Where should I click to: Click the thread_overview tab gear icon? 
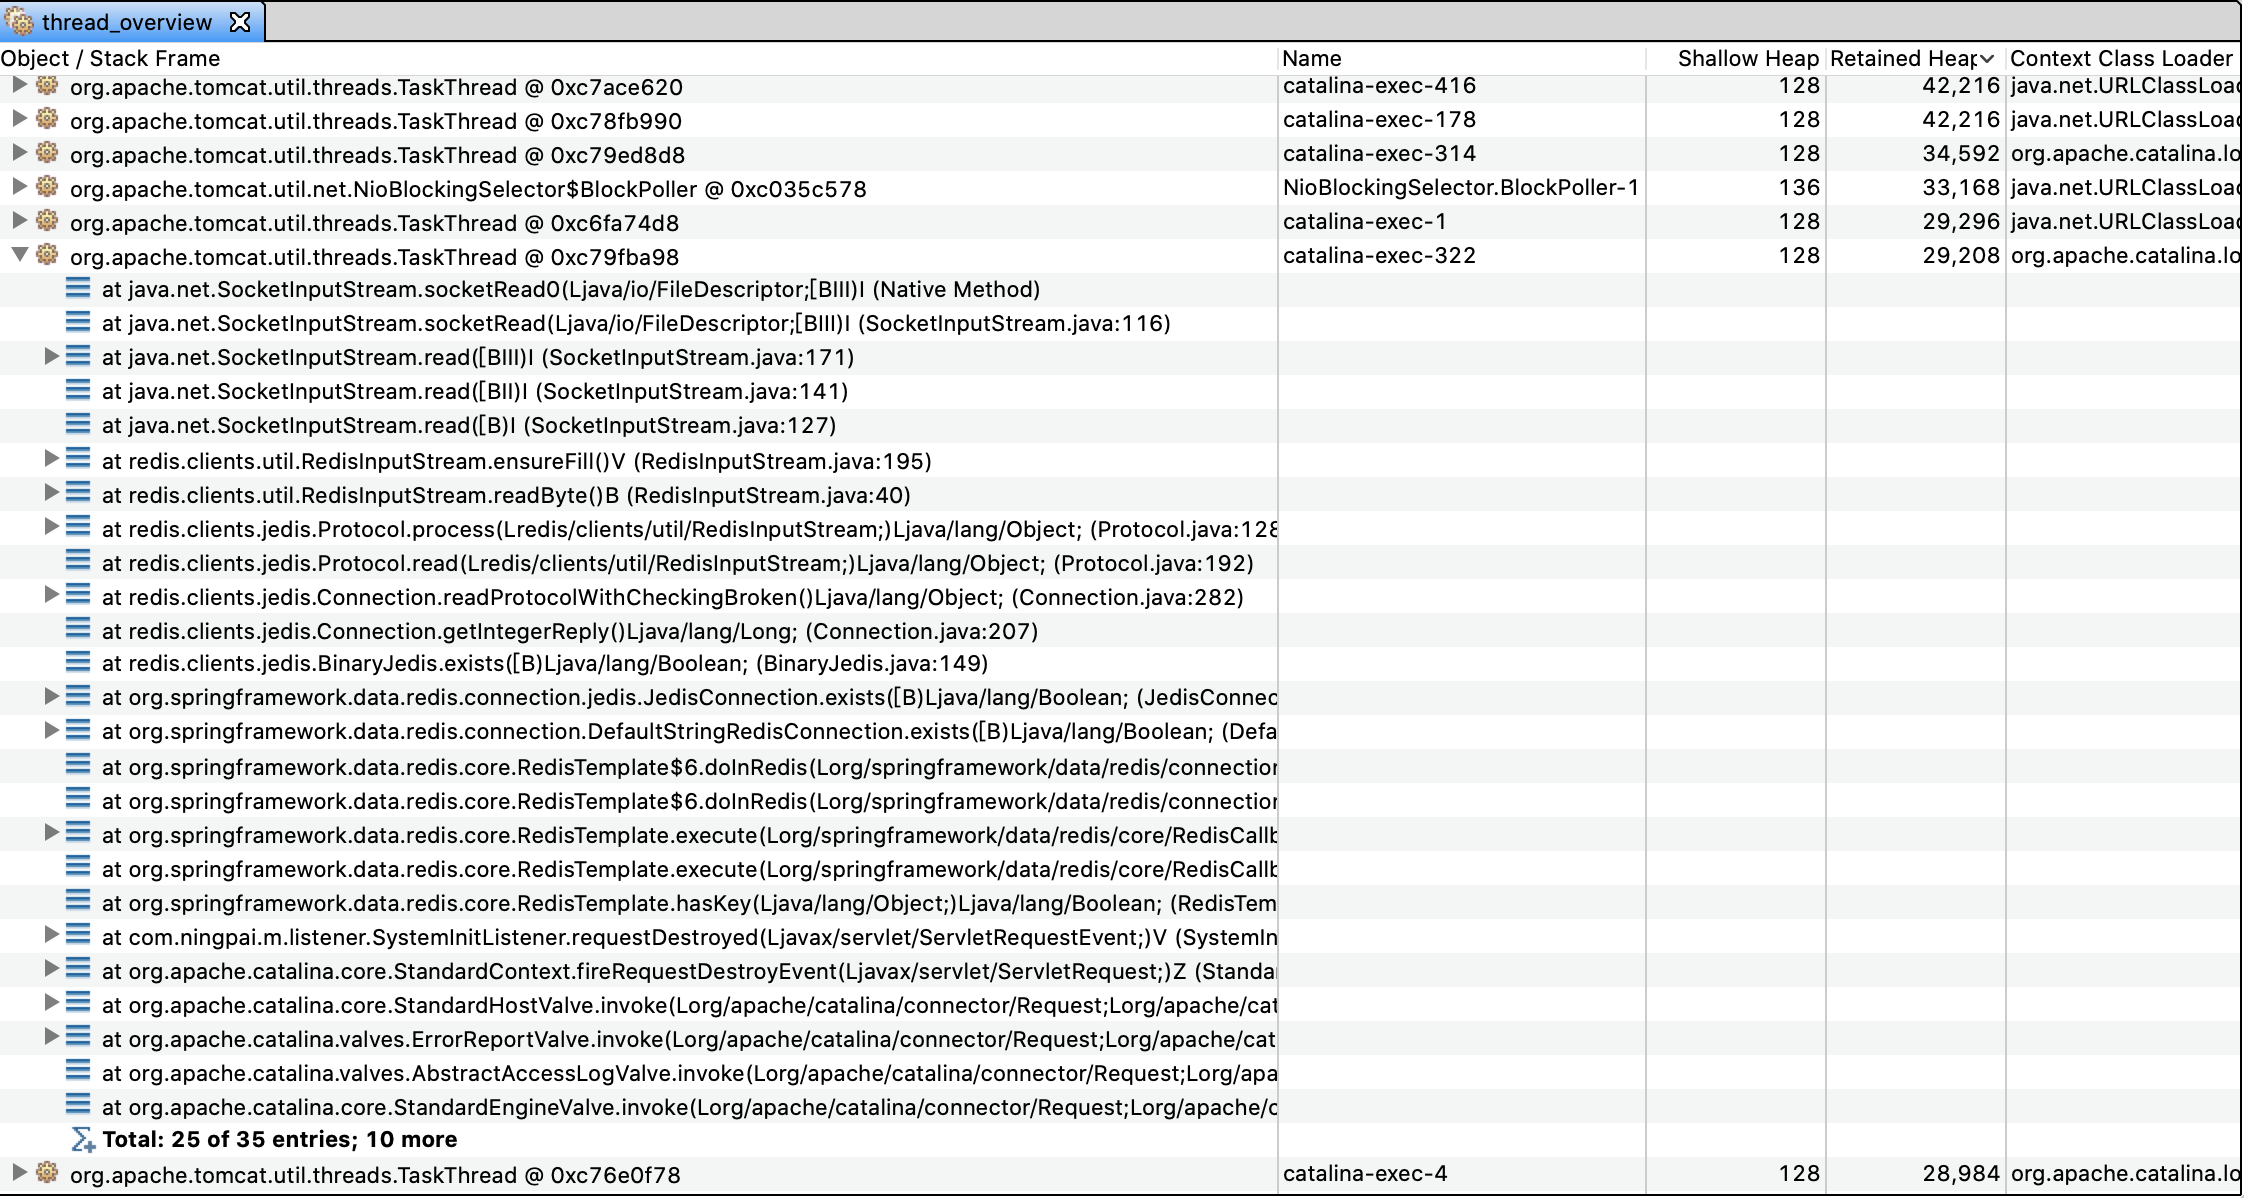tap(20, 22)
